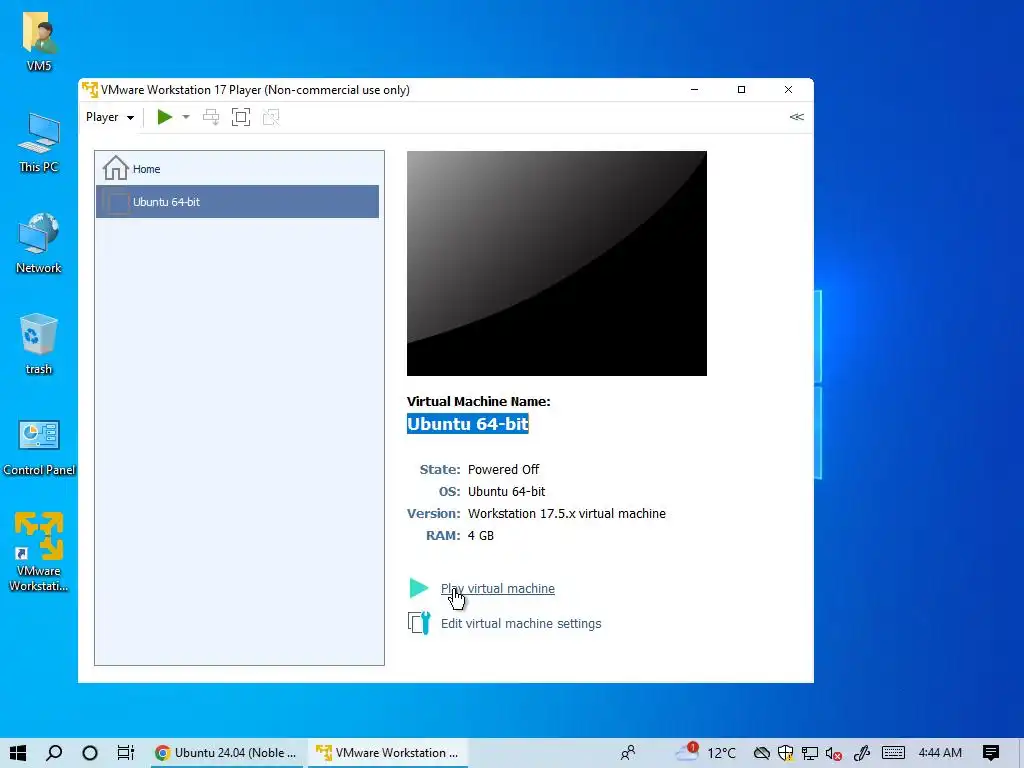Open VM5 folder on desktop
The width and height of the screenshot is (1024, 768).
(39, 40)
